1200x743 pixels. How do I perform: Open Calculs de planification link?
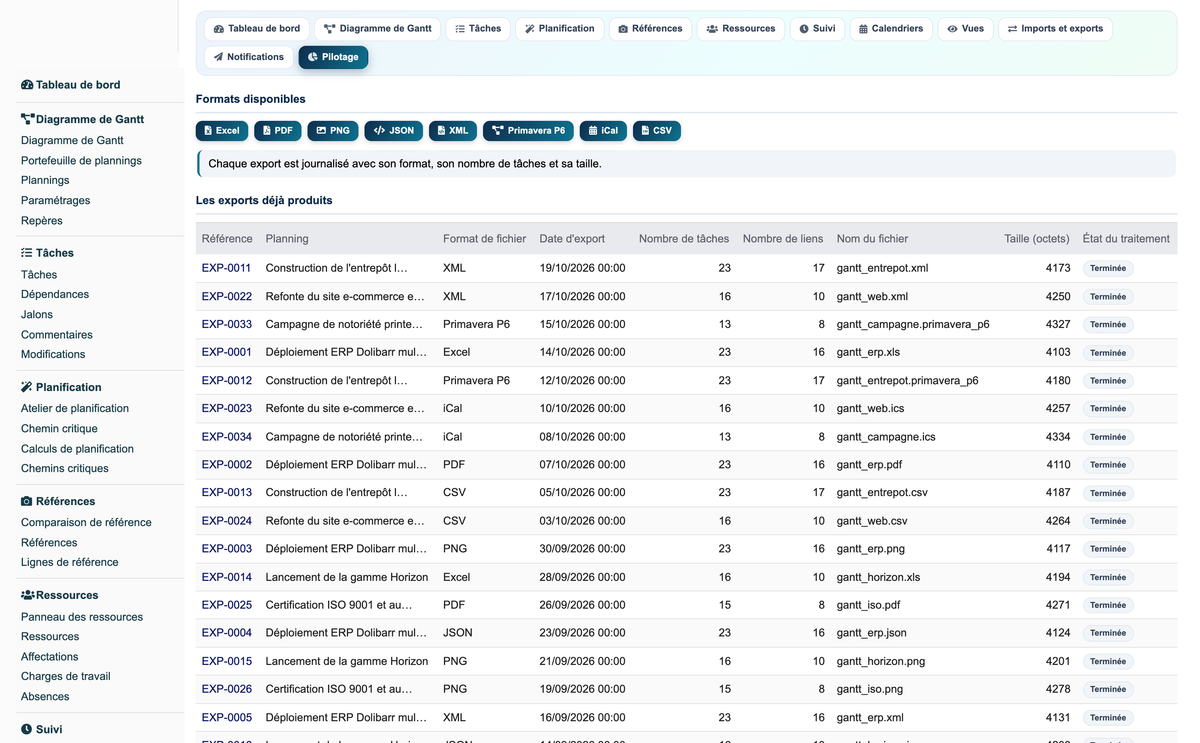77,449
